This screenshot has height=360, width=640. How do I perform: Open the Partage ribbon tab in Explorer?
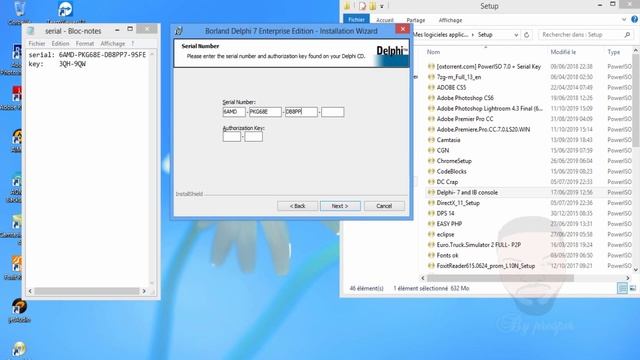tap(416, 20)
